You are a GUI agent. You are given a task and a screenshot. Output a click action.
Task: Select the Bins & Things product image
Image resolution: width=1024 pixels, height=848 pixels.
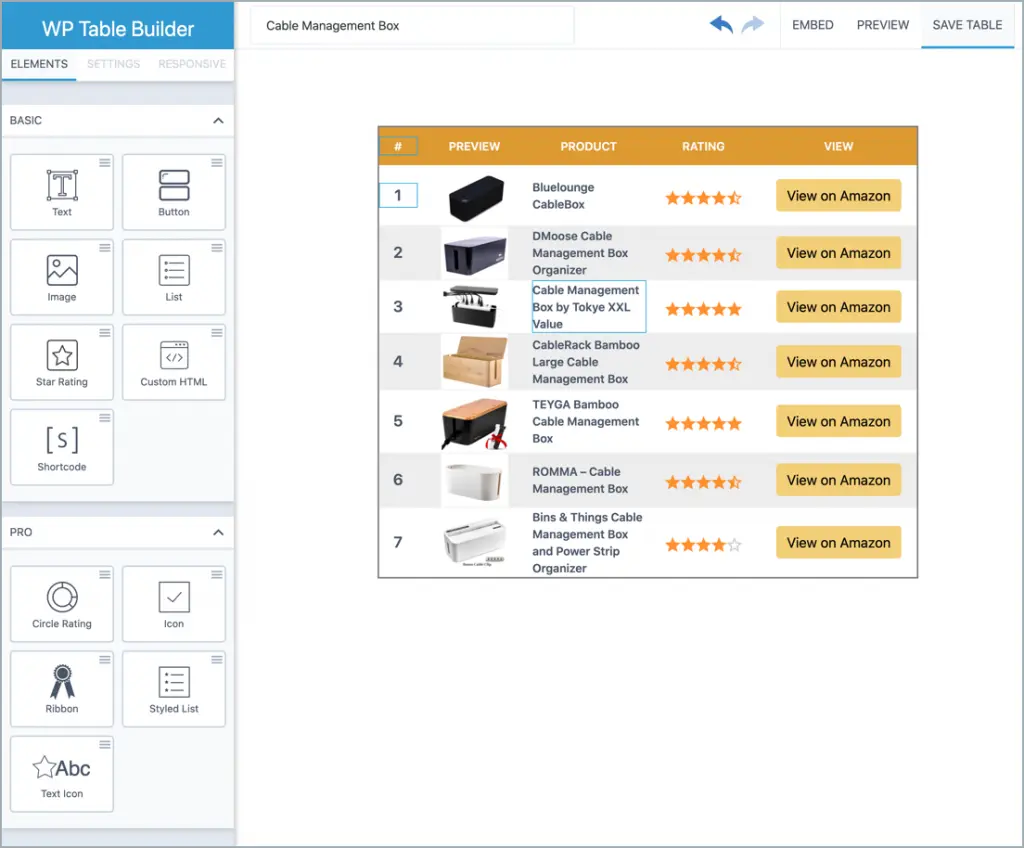(x=475, y=541)
